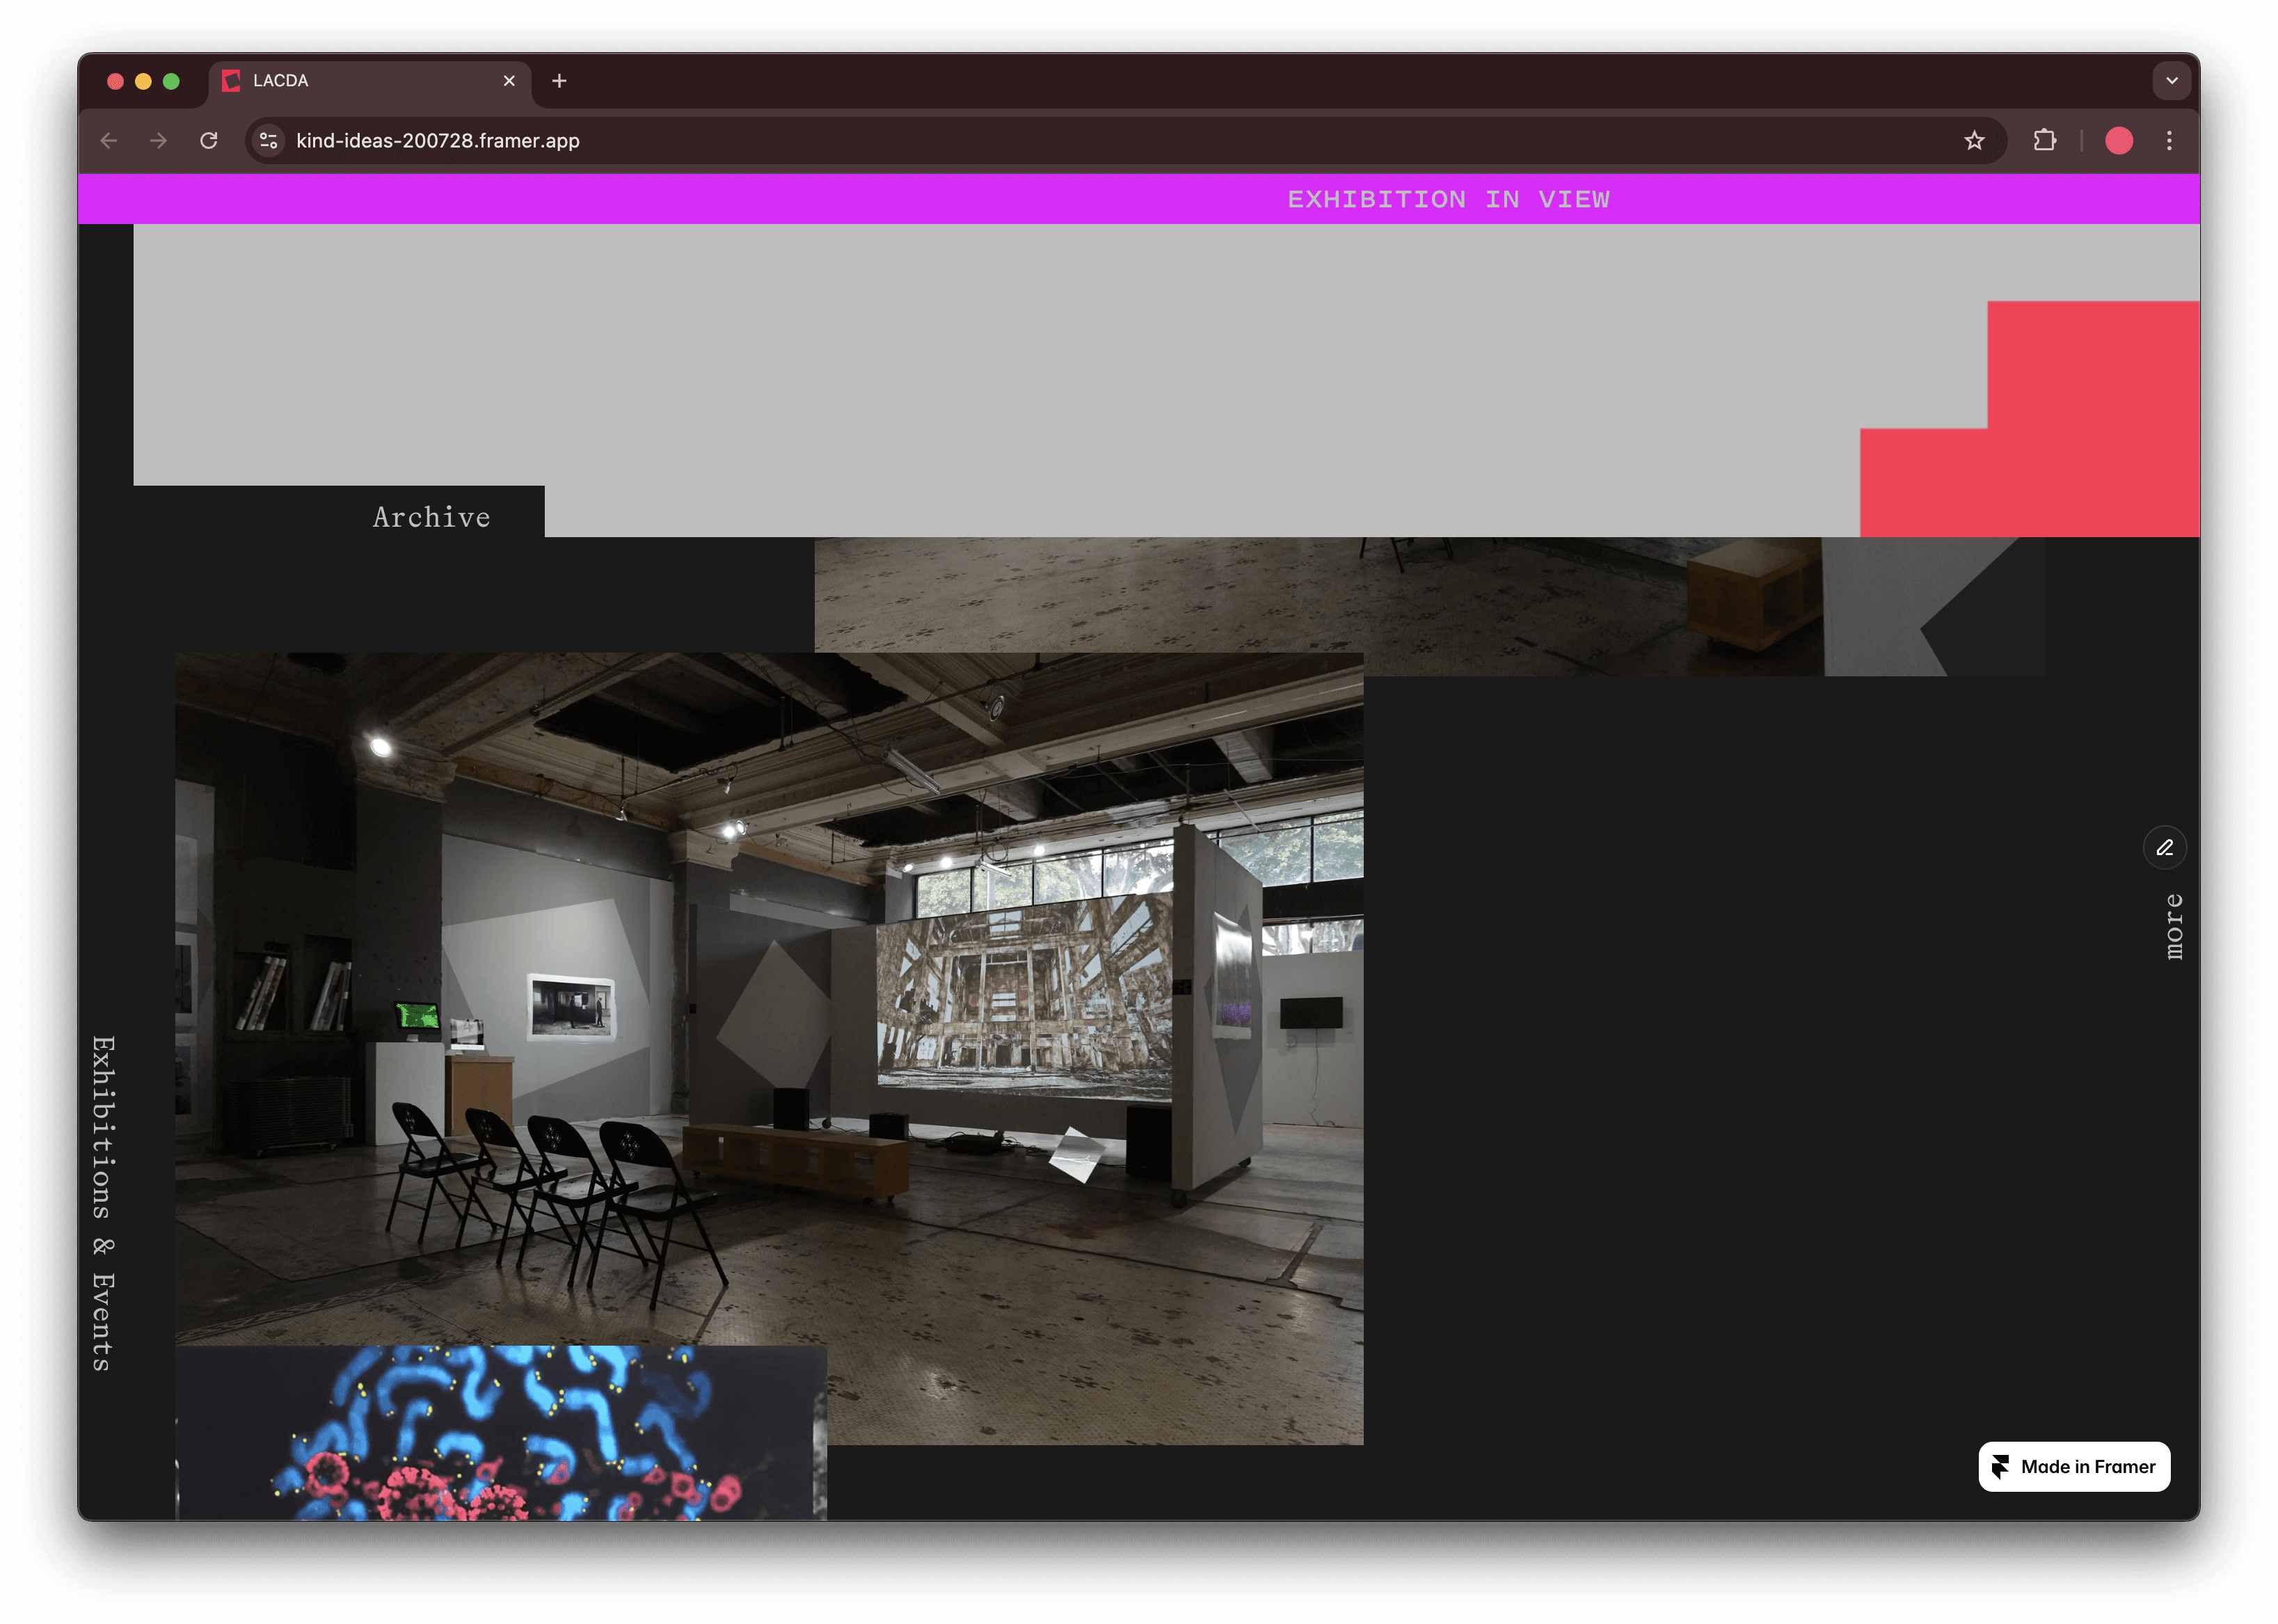
Task: Open a new tab with plus icon
Action: pos(559,81)
